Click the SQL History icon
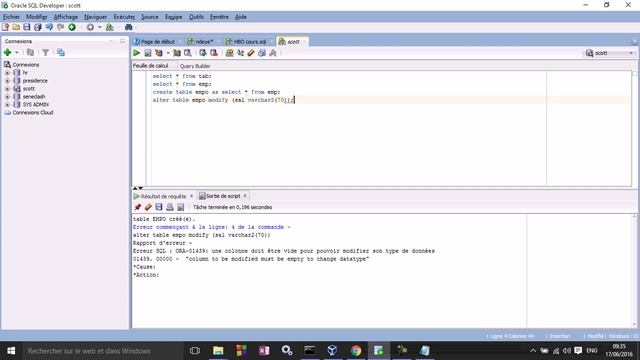Image resolution: width=640 pixels, height=360 pixels. [x=262, y=53]
